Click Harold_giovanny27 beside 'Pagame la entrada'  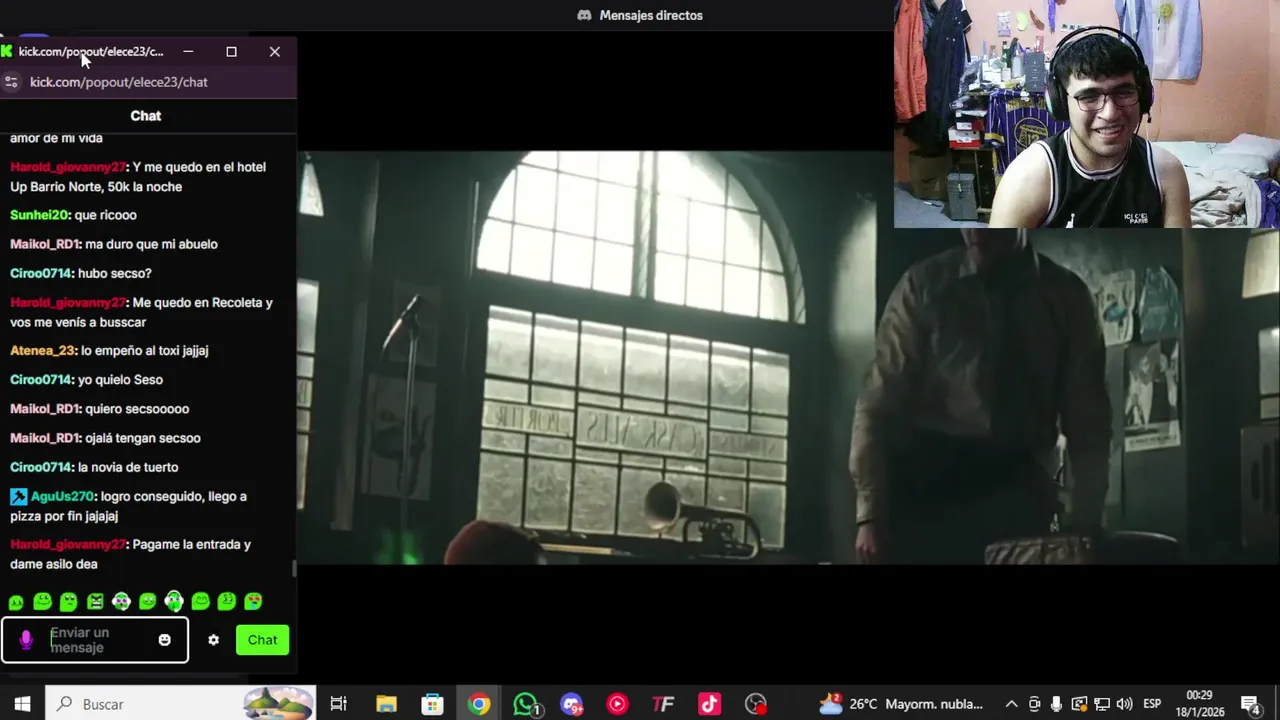tap(67, 545)
